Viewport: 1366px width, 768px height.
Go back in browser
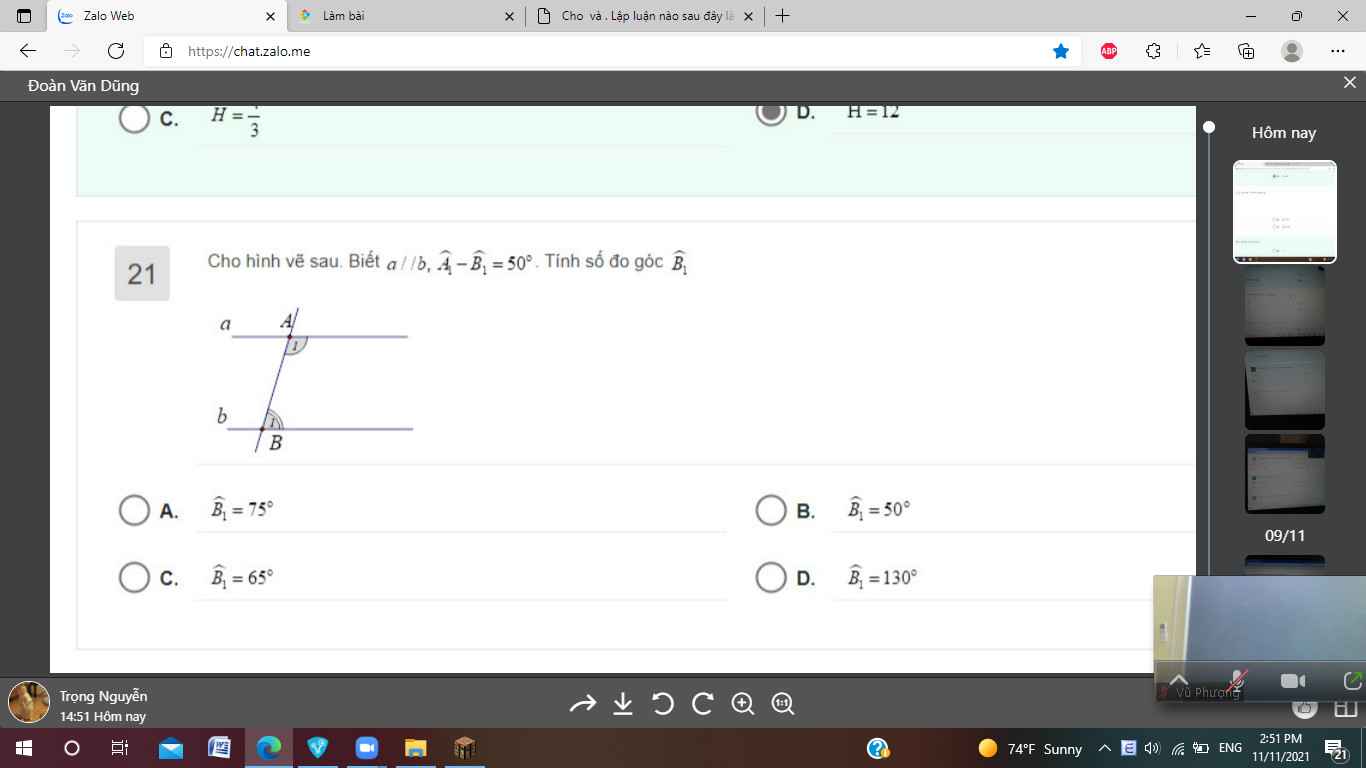pos(28,51)
